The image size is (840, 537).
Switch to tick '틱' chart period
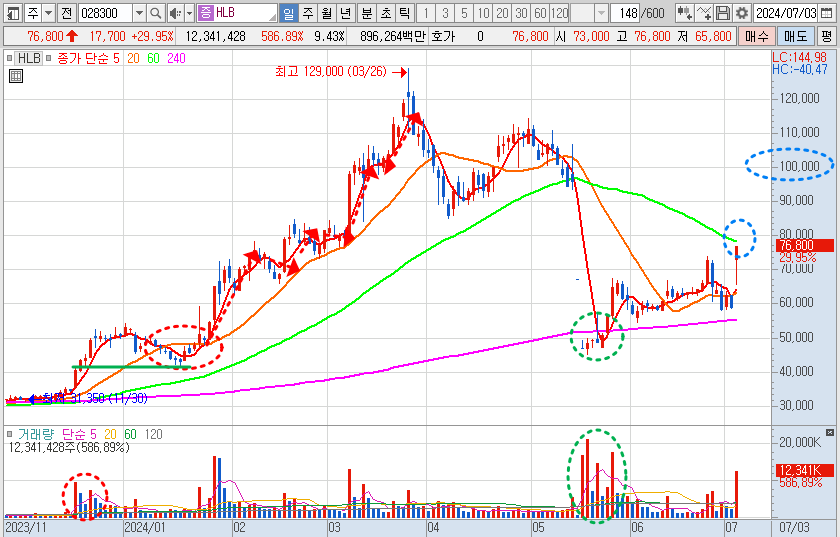pos(405,13)
